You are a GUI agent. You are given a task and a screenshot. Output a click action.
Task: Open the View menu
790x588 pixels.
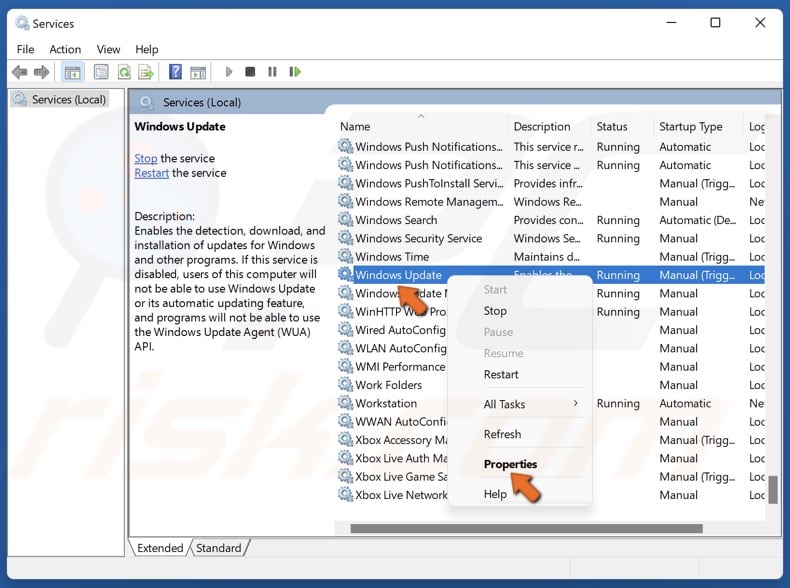coord(108,49)
